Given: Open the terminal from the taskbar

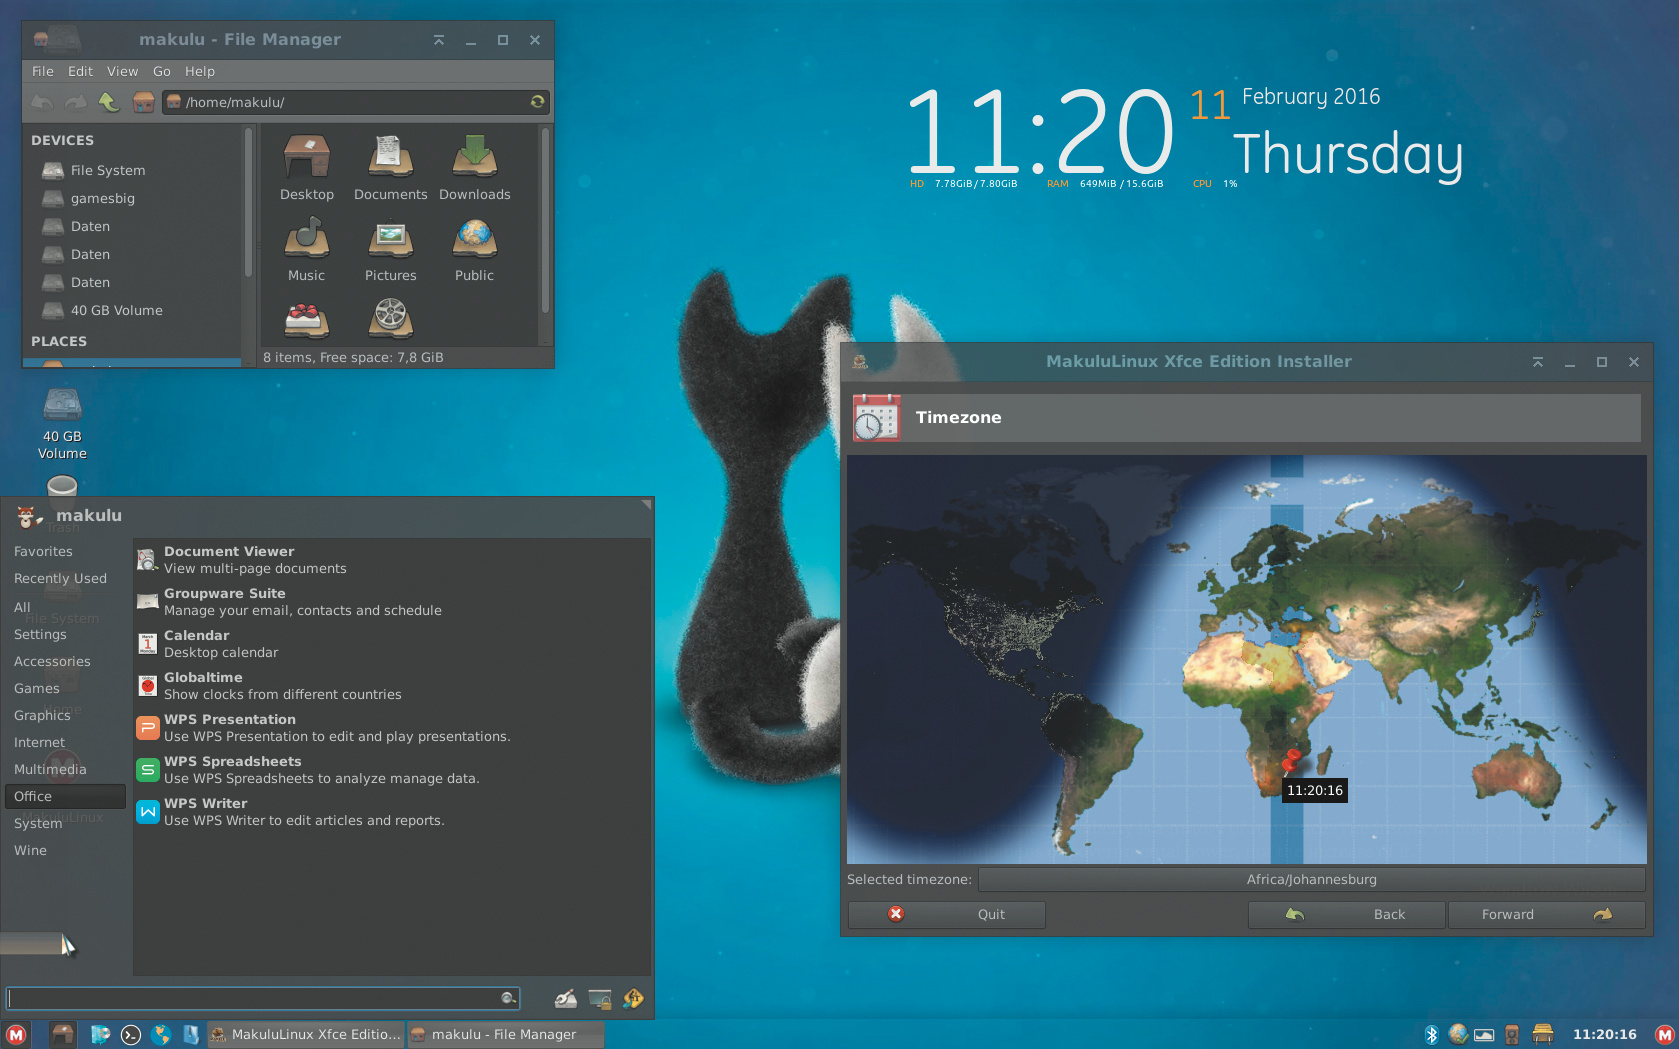Looking at the screenshot, I should [x=131, y=1035].
